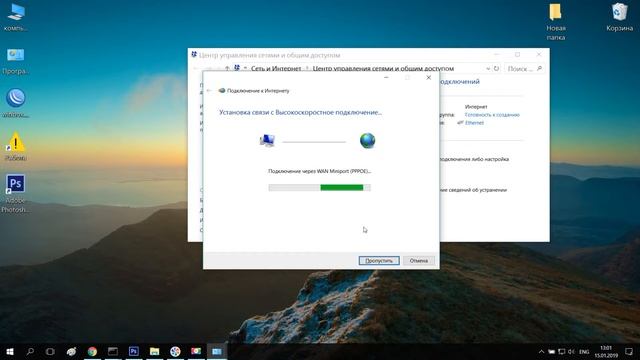Open the Recycle Bin (Корзина) desktop icon
Viewport: 640px width, 360px height.
tap(619, 17)
